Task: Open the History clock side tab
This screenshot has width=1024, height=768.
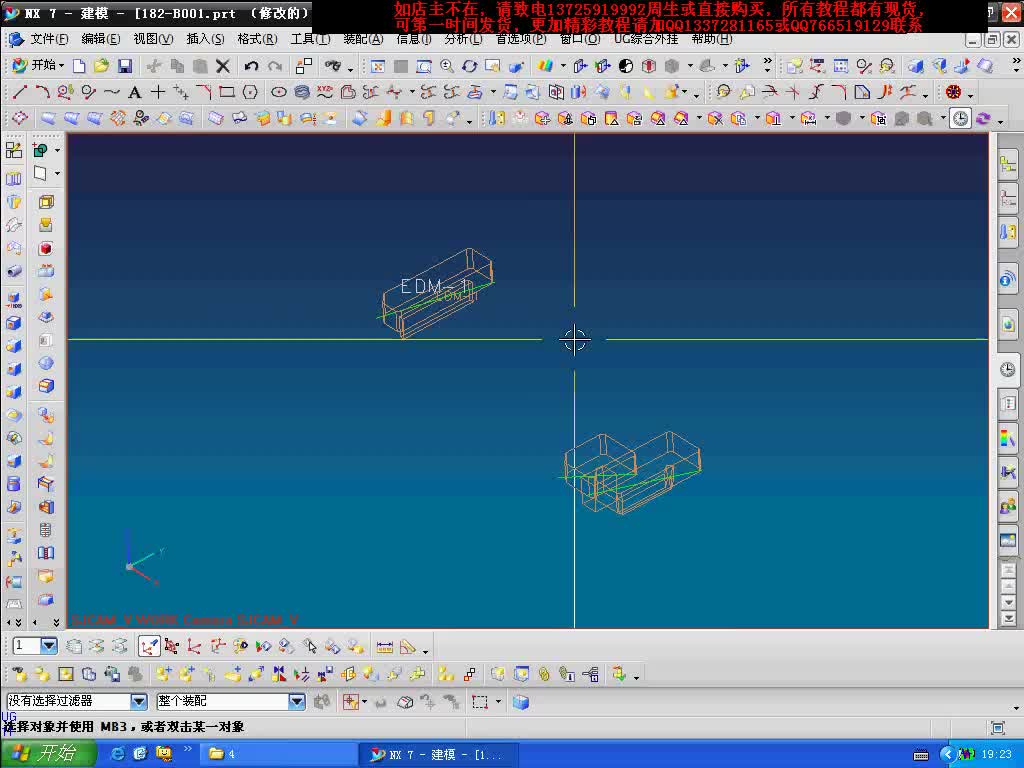Action: click(1008, 369)
